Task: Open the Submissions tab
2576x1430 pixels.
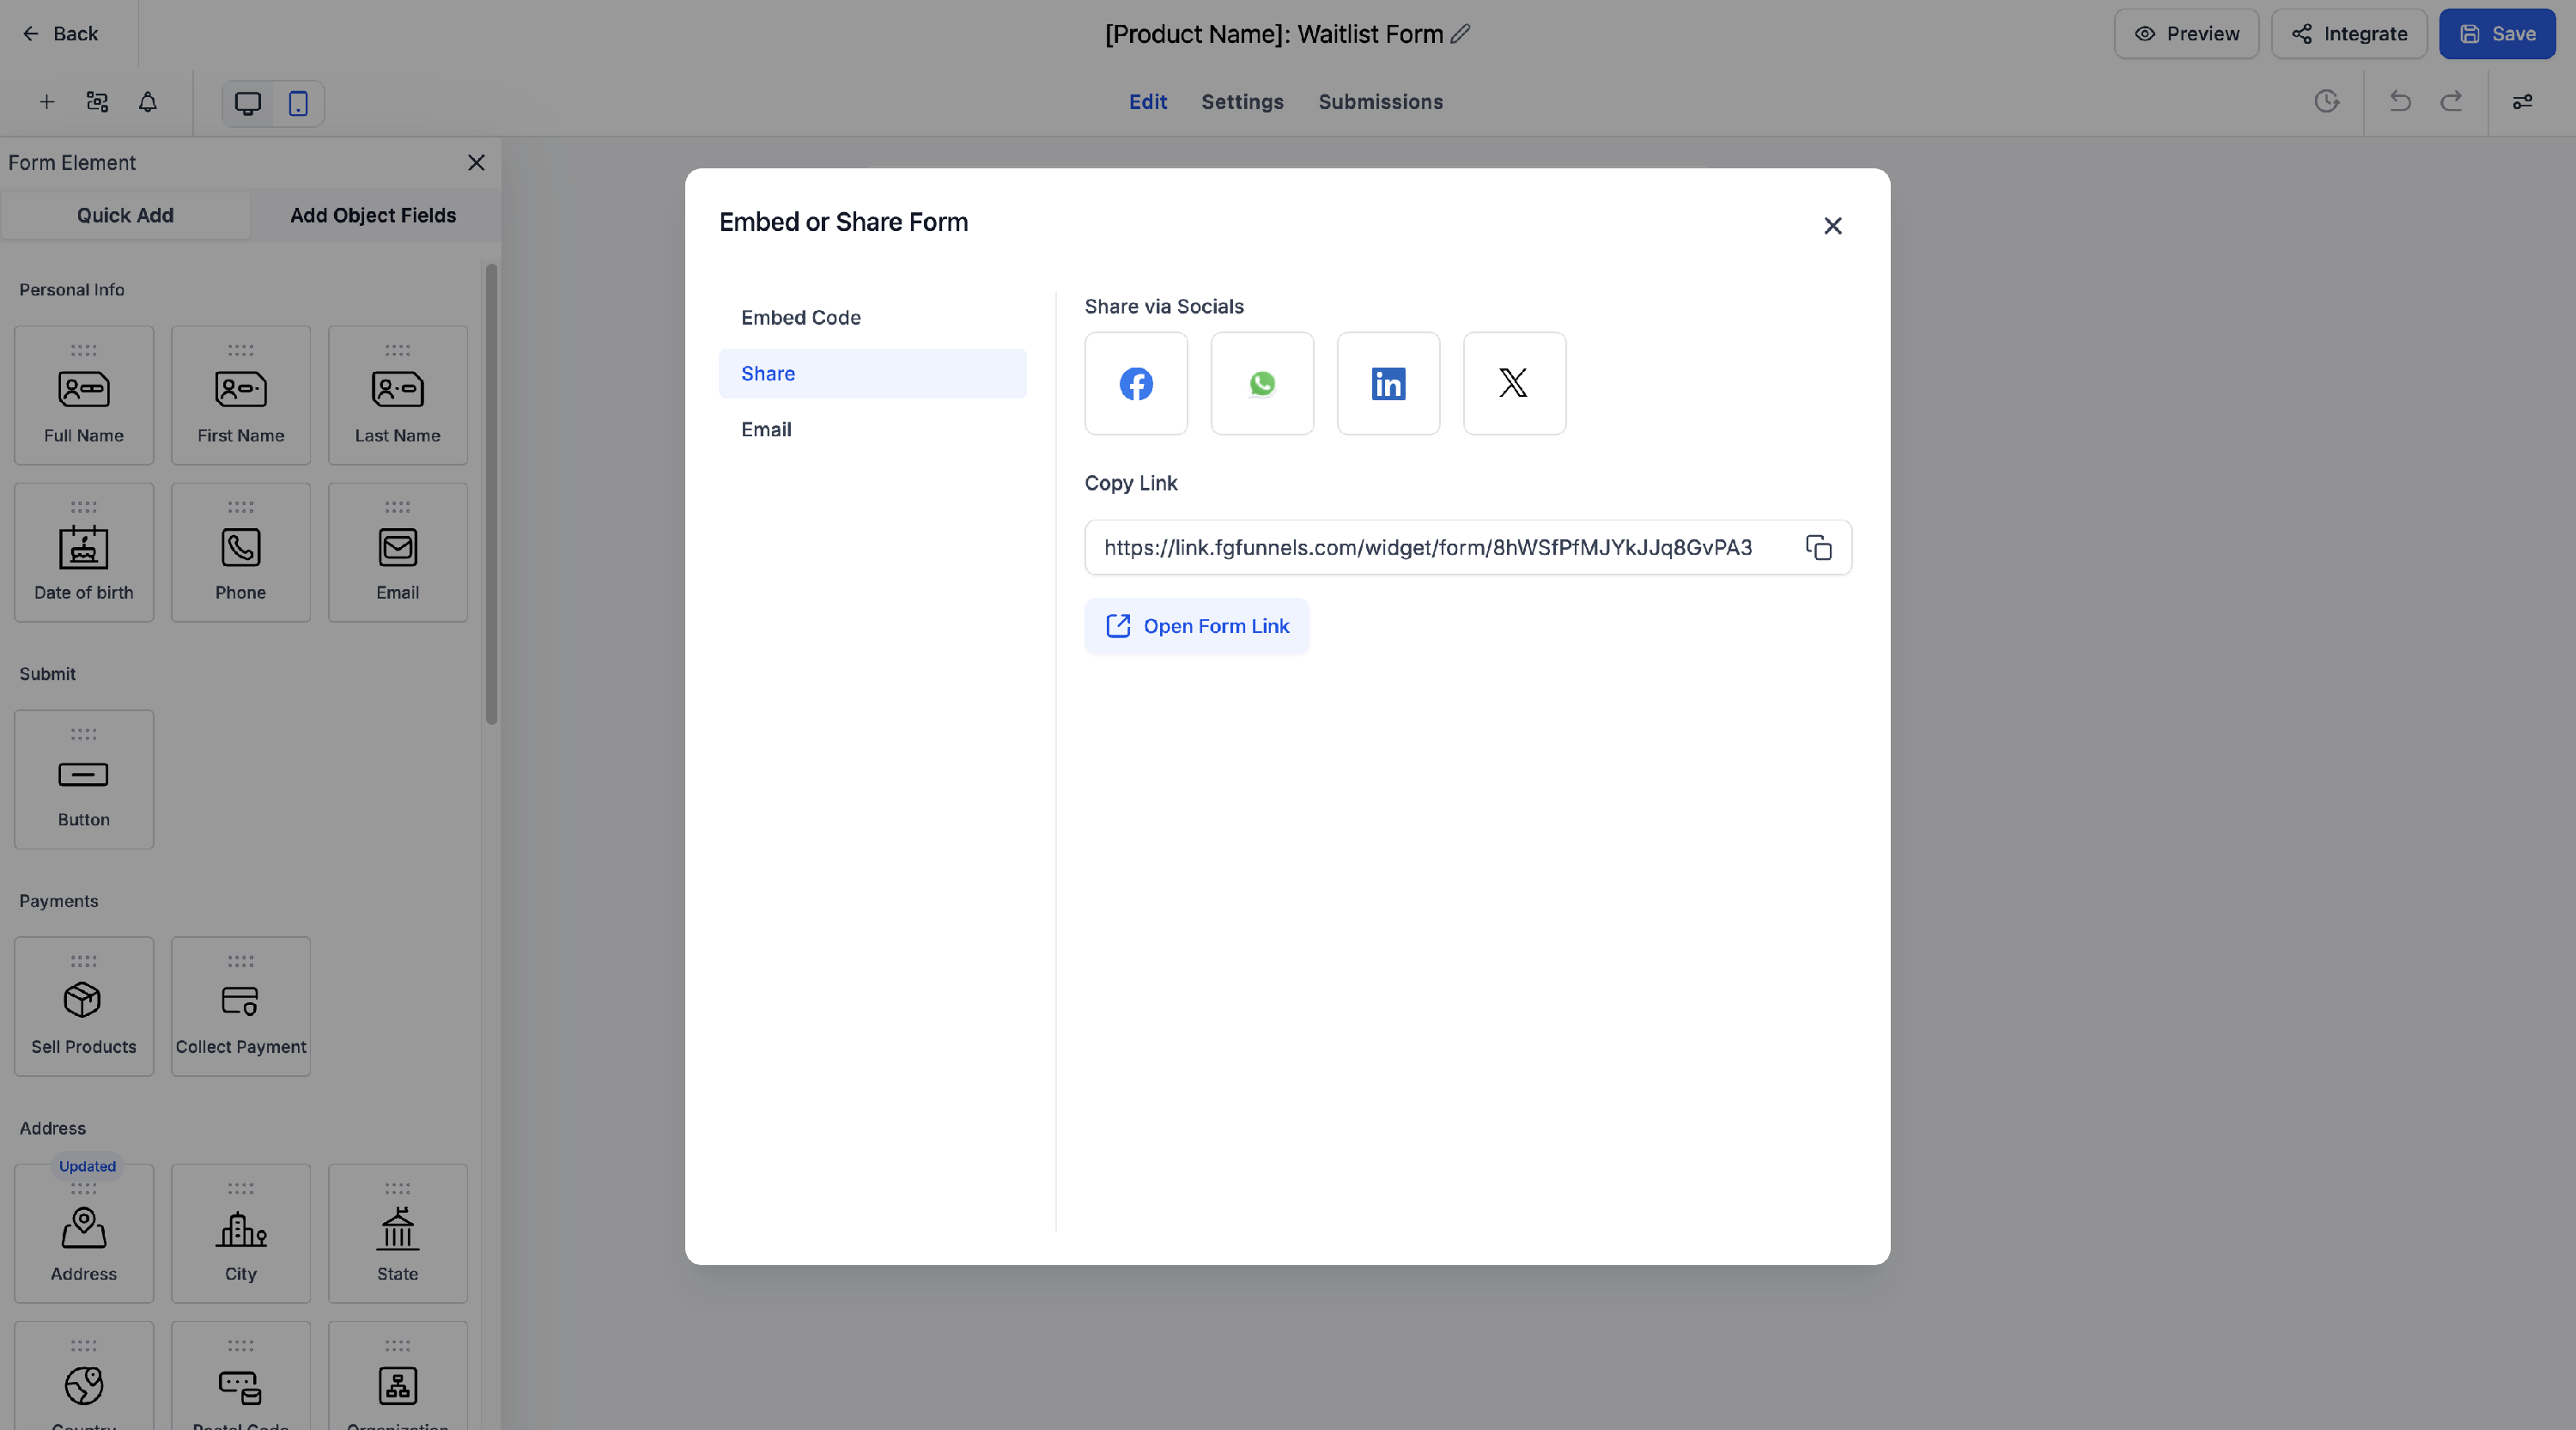Action: [x=1380, y=102]
